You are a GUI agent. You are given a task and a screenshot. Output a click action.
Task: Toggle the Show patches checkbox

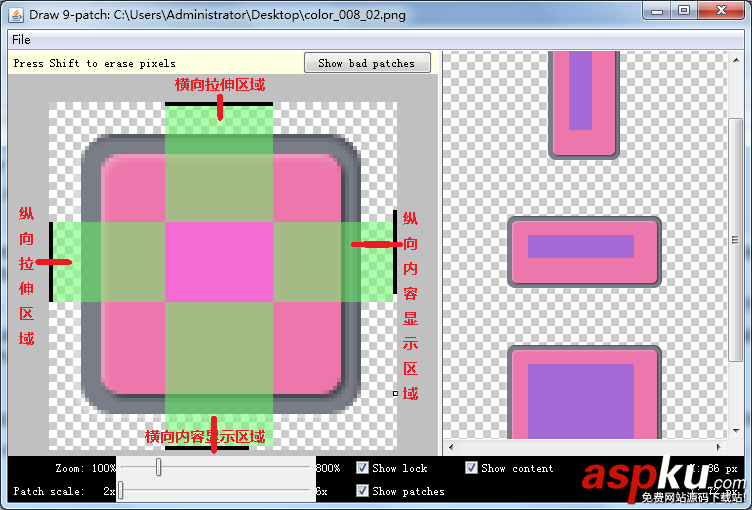(363, 490)
